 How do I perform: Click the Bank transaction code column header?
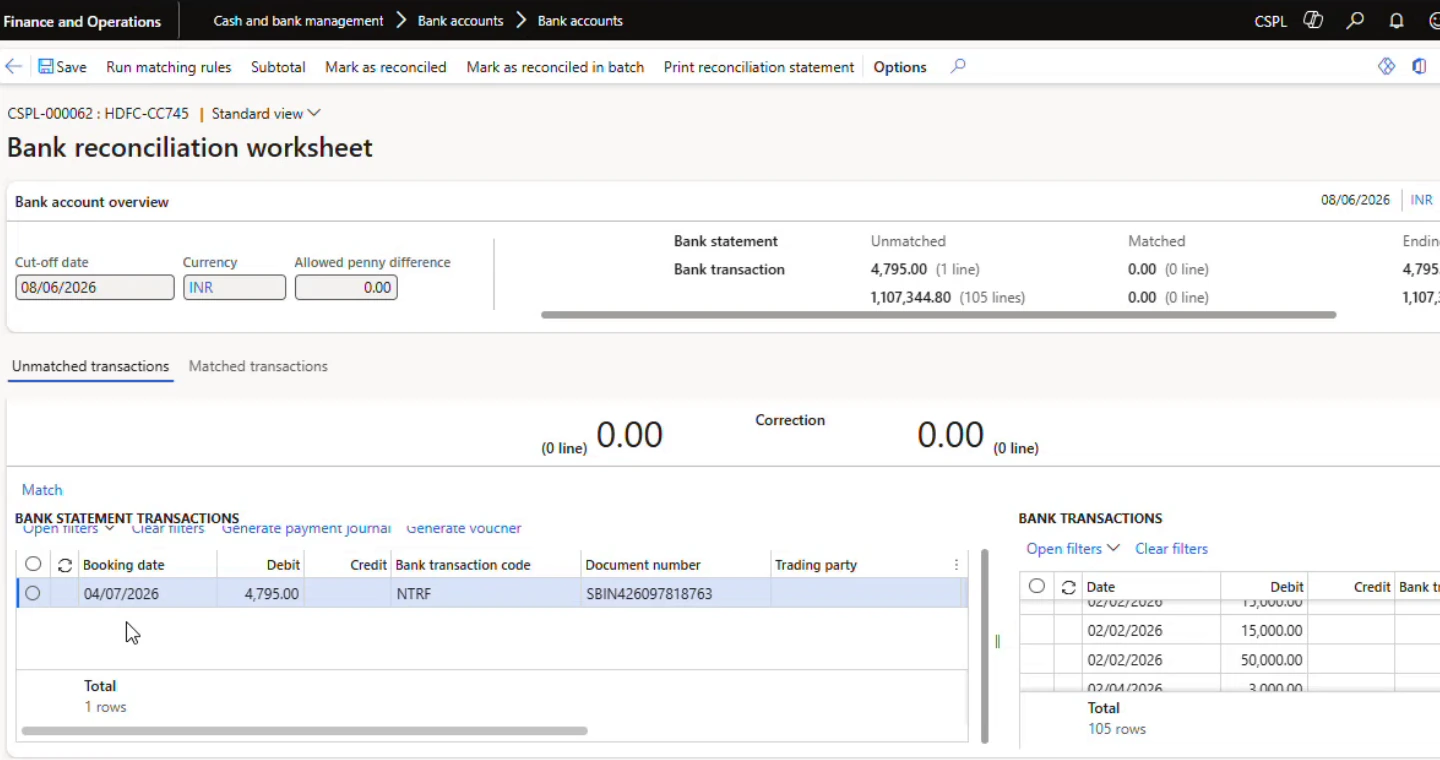(x=463, y=565)
